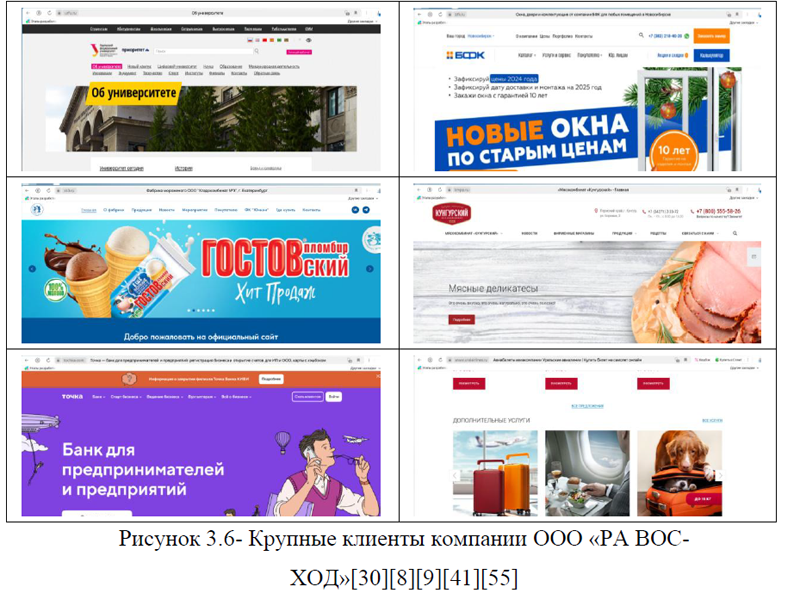The width and height of the screenshot is (800, 593).
Task: Open the suitcases service thumbnail on the airline site
Action: 495,473
